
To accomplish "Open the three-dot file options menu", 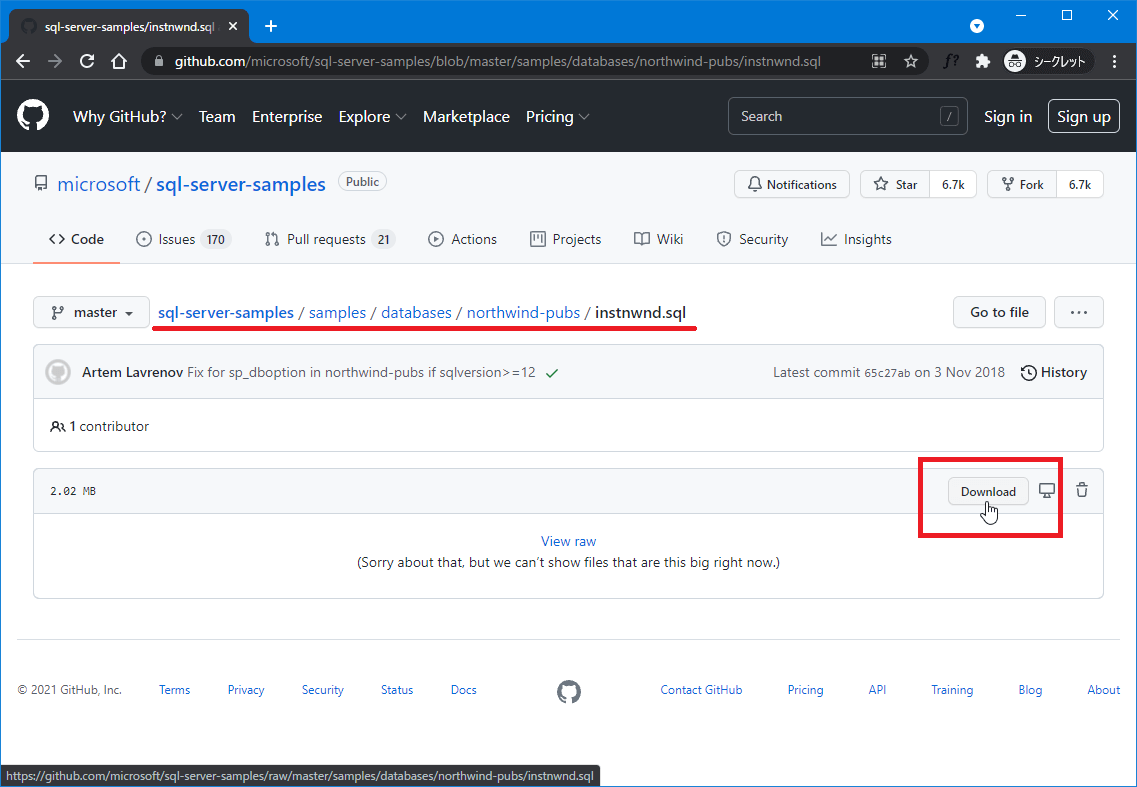I will tap(1078, 312).
